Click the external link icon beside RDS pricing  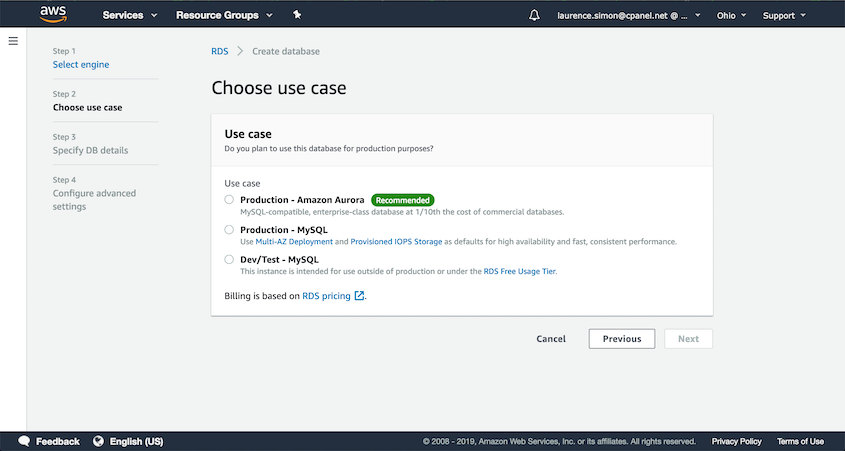[x=359, y=296]
